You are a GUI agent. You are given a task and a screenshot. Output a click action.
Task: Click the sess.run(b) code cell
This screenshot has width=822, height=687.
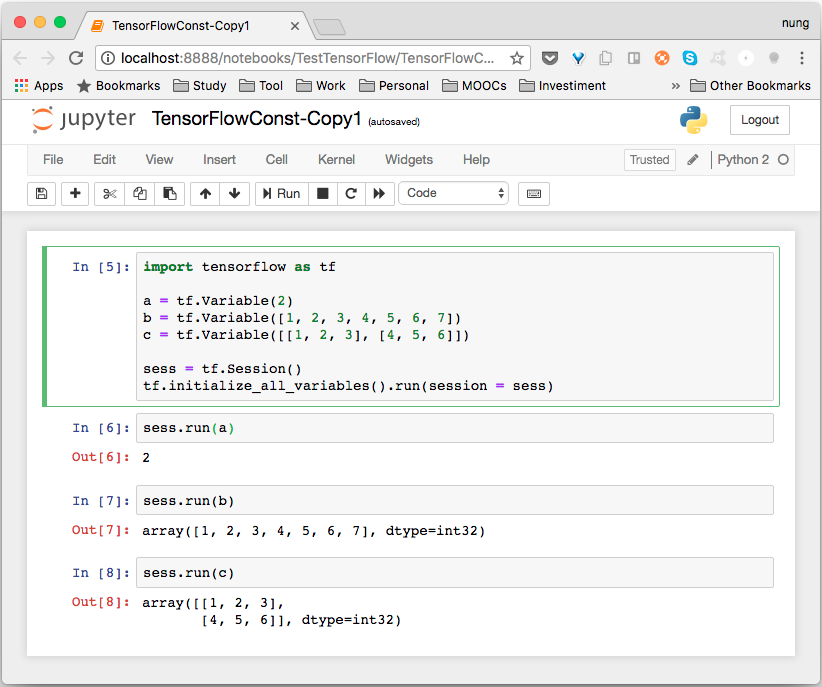click(x=455, y=500)
